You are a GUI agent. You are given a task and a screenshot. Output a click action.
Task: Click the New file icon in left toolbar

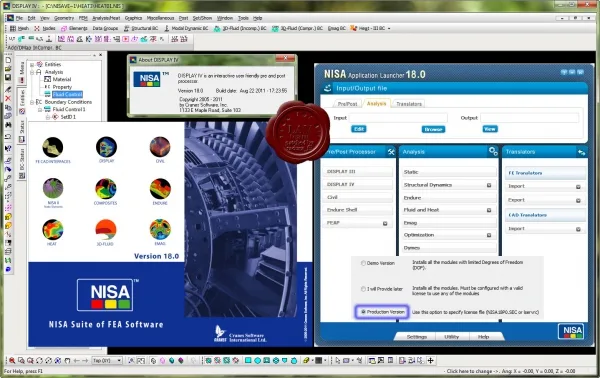8,60
